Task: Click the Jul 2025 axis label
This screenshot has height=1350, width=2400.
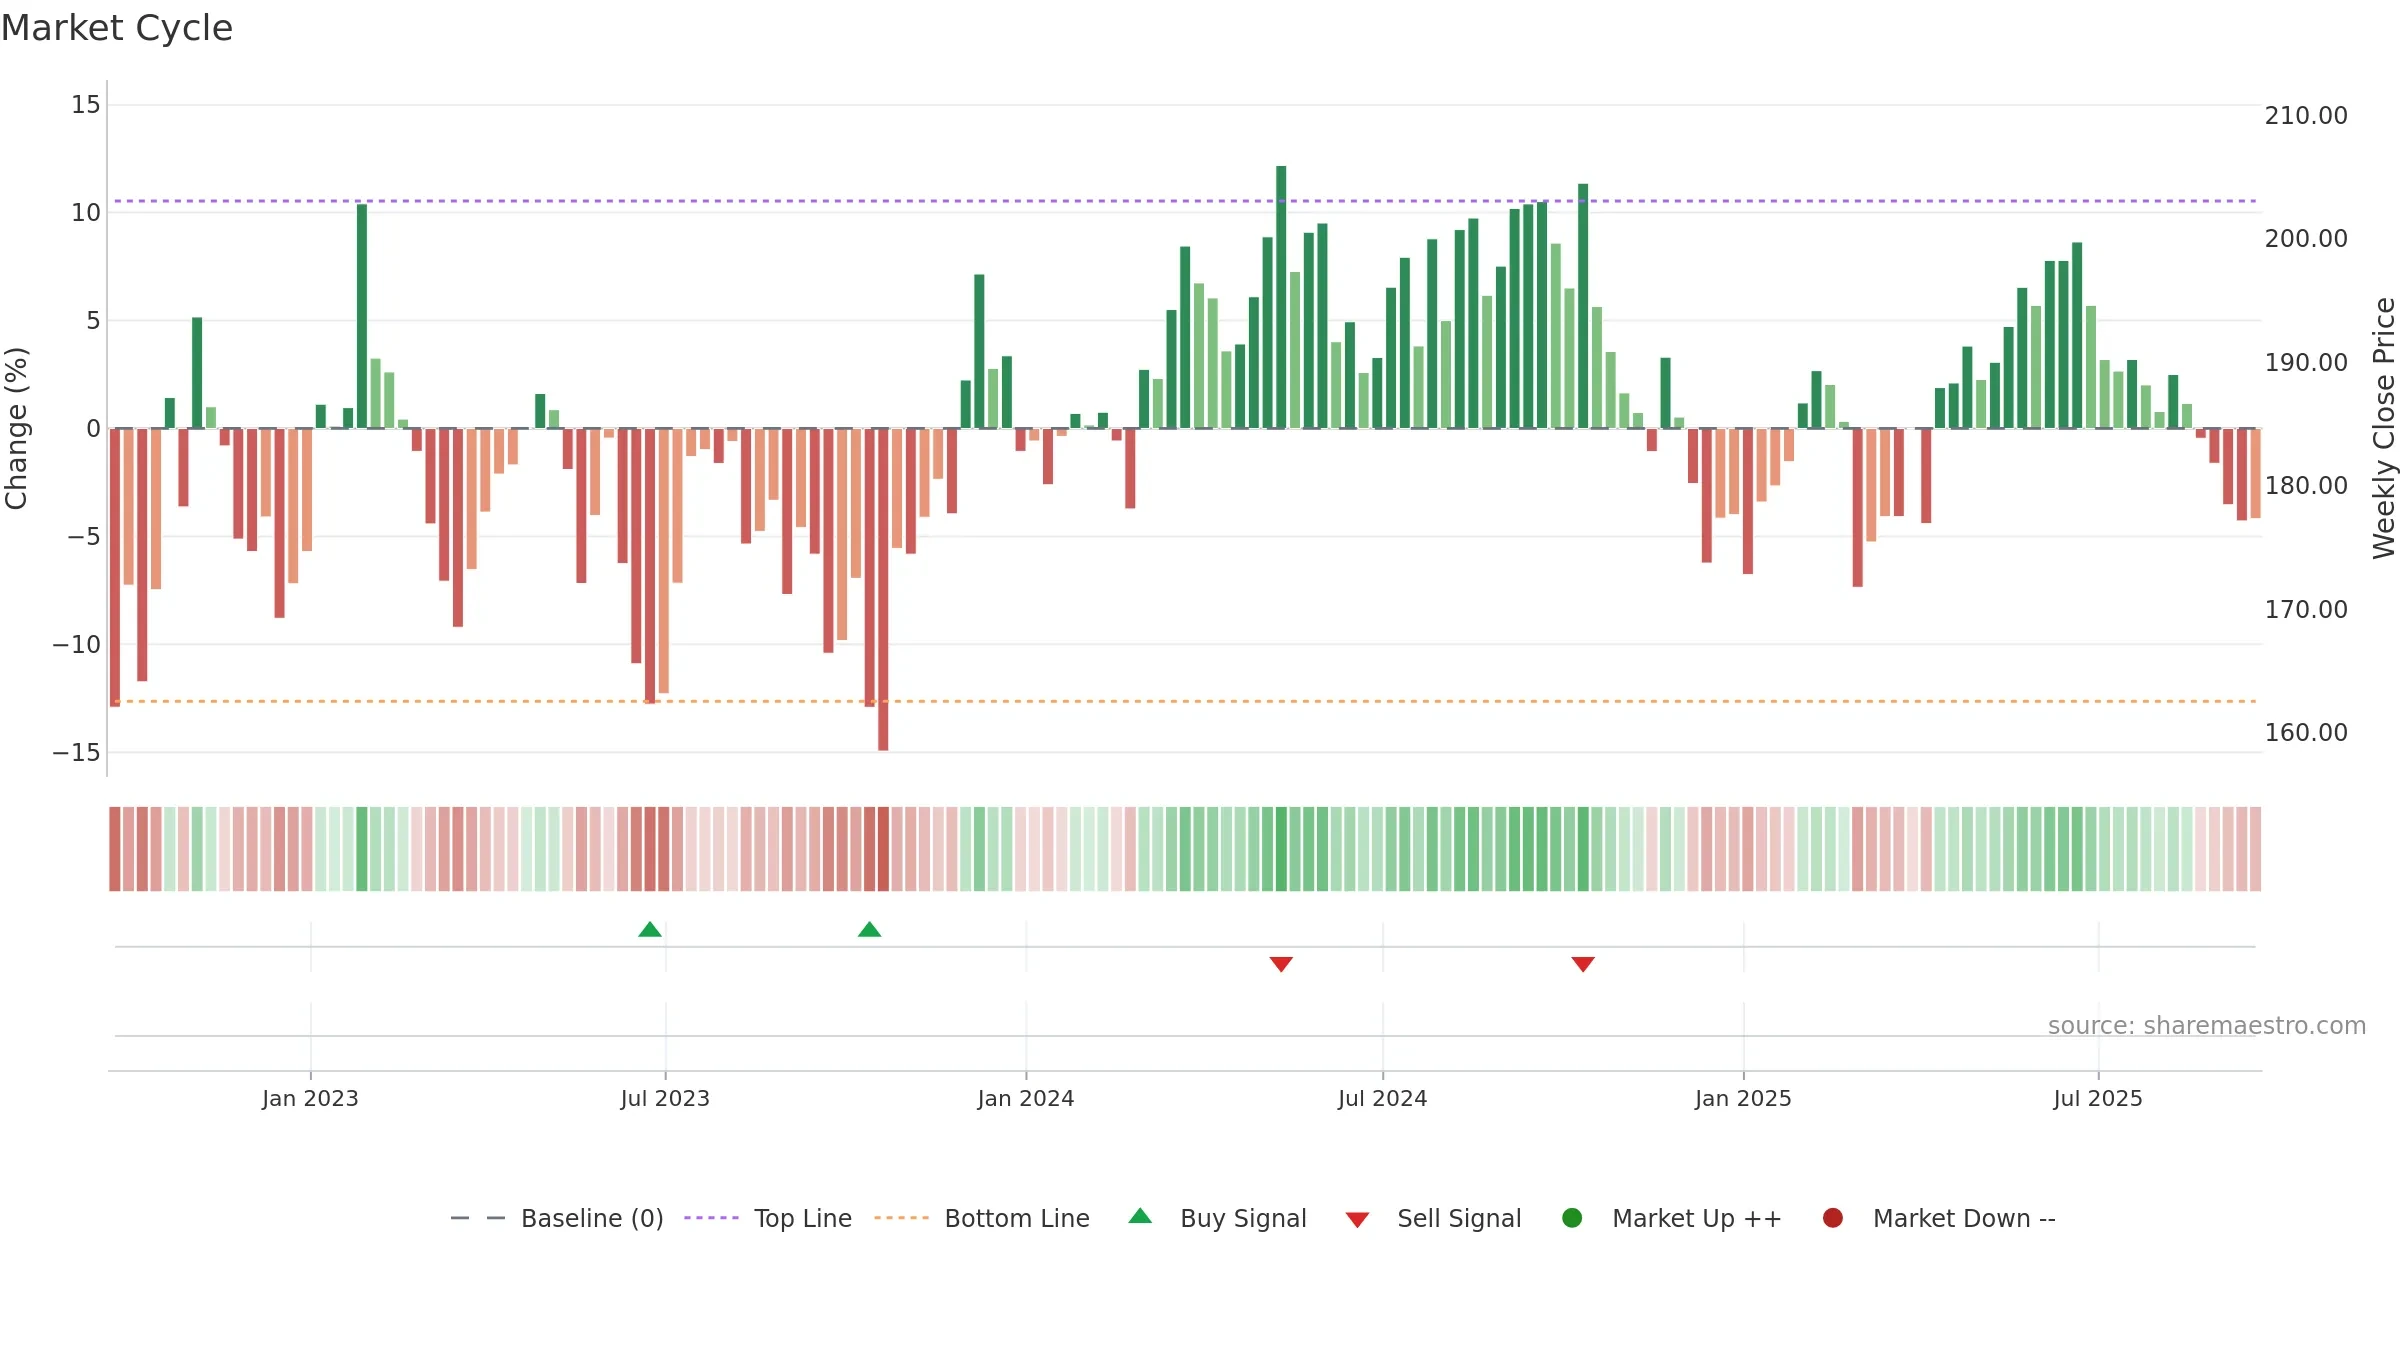Action: click(x=2098, y=1099)
